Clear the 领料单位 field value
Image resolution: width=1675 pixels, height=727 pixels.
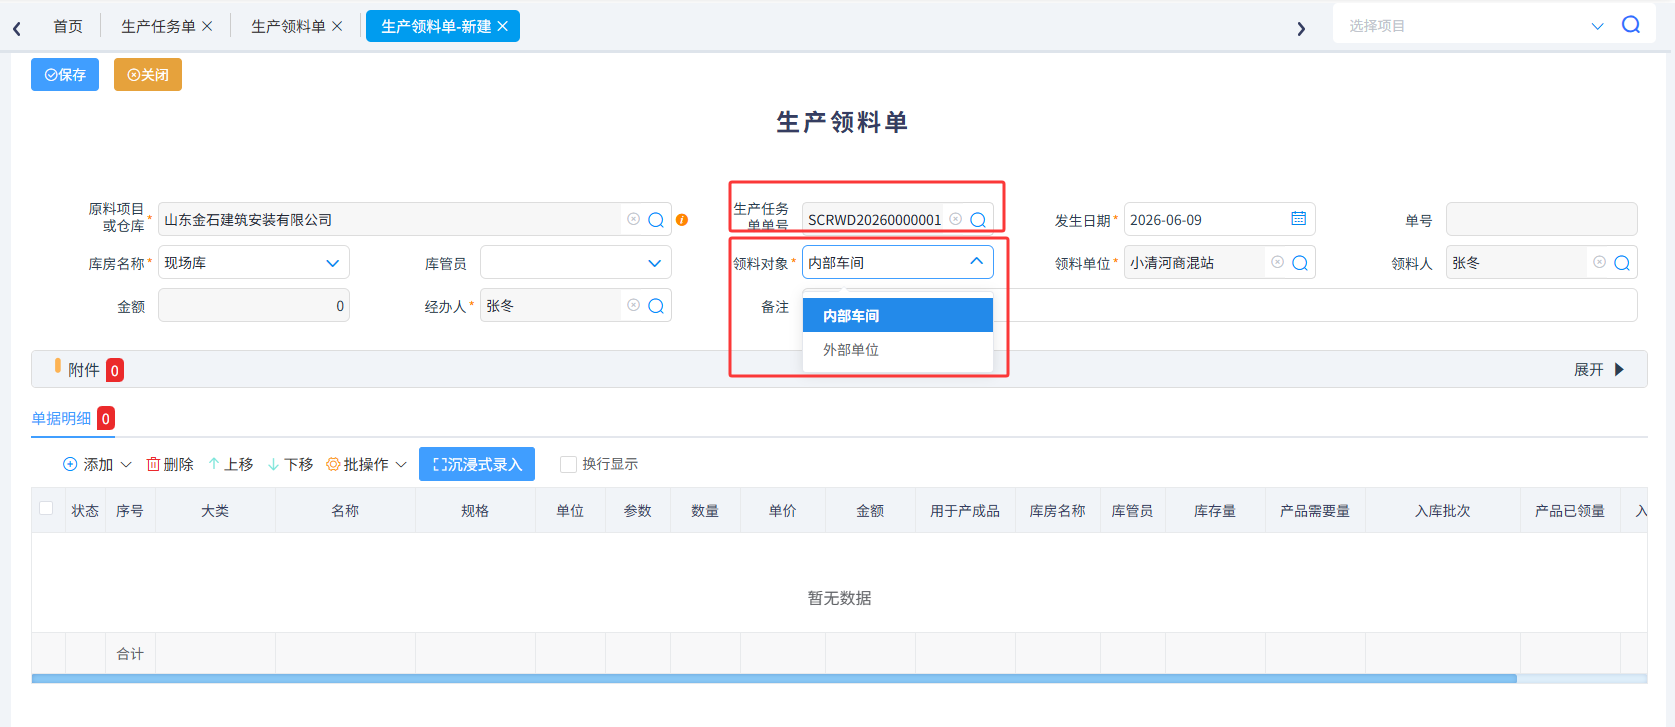coord(1277,262)
